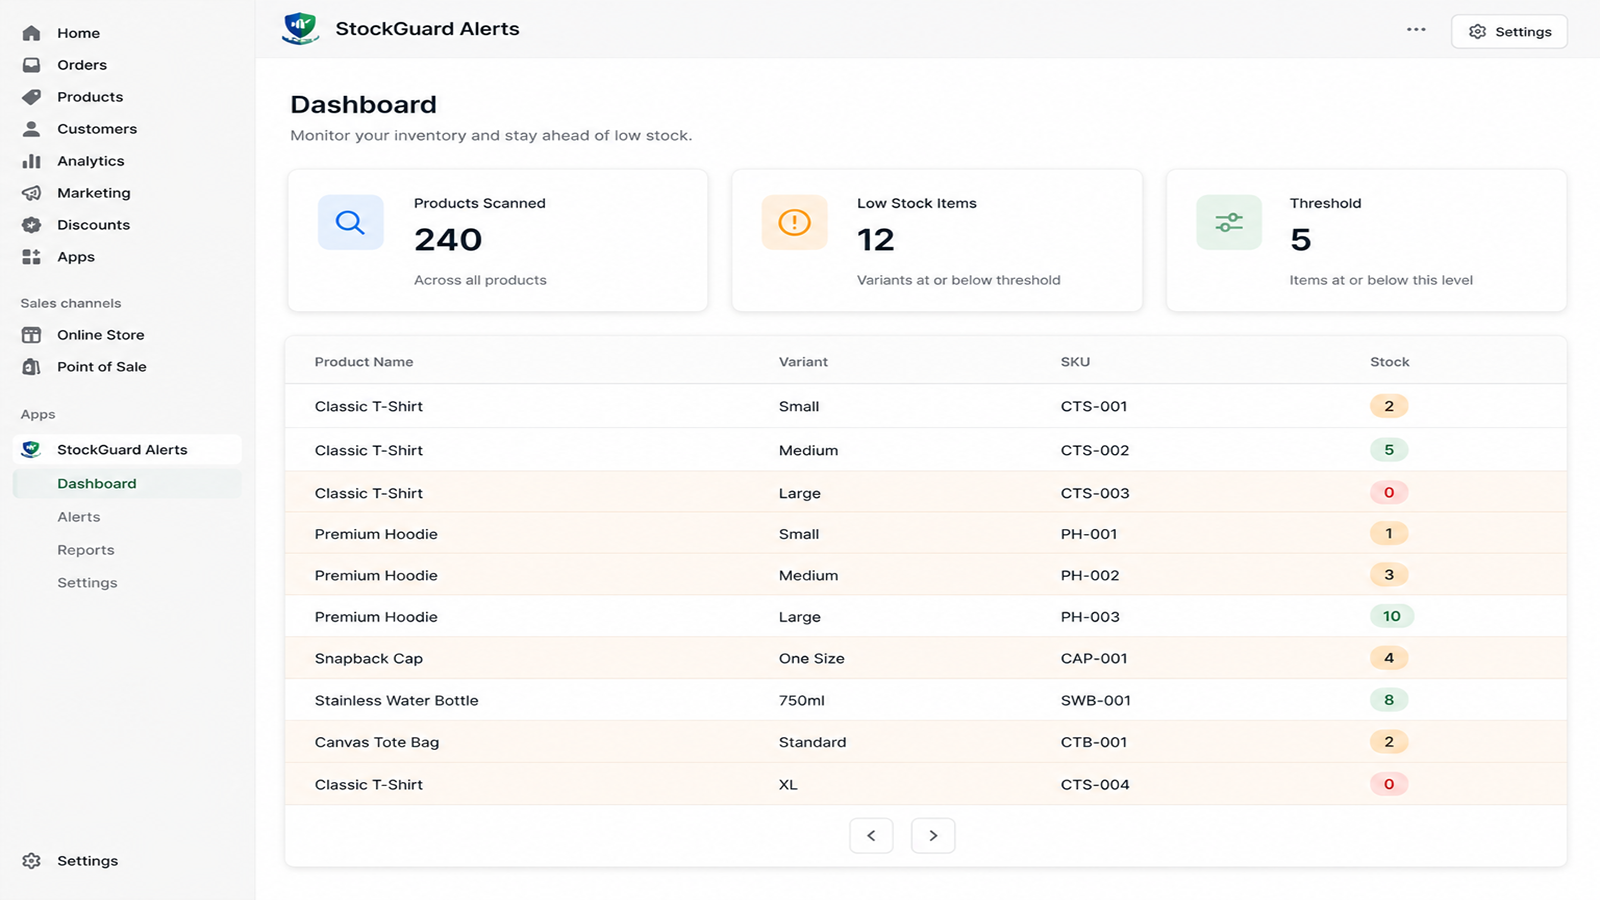The height and width of the screenshot is (900, 1600).
Task: Open Analytics bar chart icon
Action: 31,161
